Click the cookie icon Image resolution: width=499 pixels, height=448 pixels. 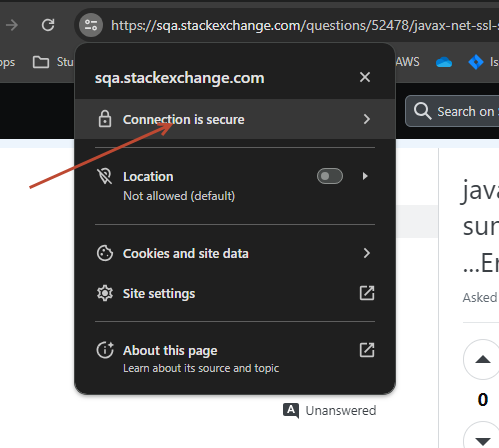(105, 253)
